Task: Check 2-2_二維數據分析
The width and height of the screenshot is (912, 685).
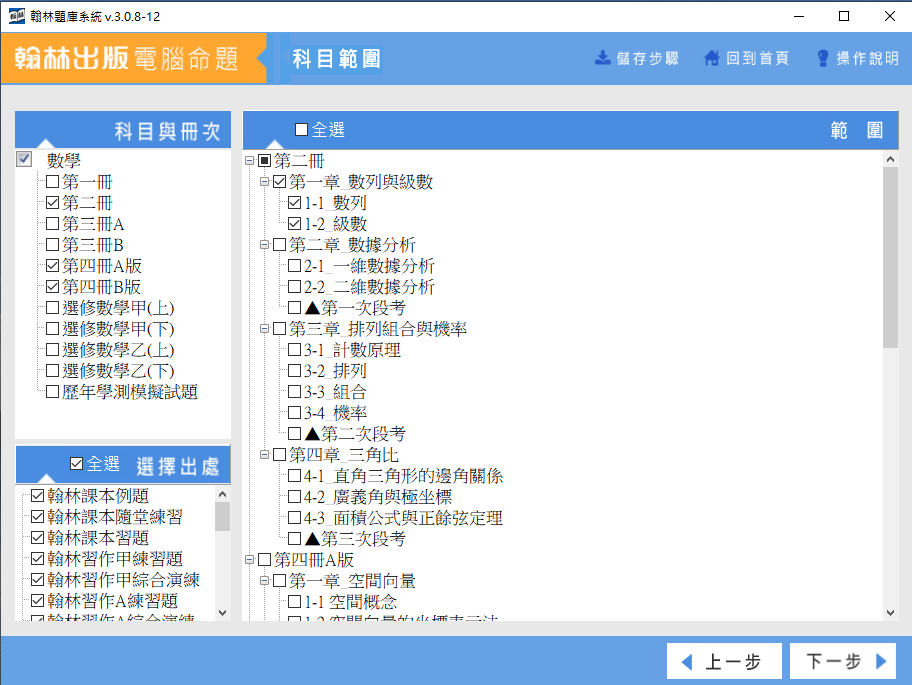Action: tap(294, 287)
